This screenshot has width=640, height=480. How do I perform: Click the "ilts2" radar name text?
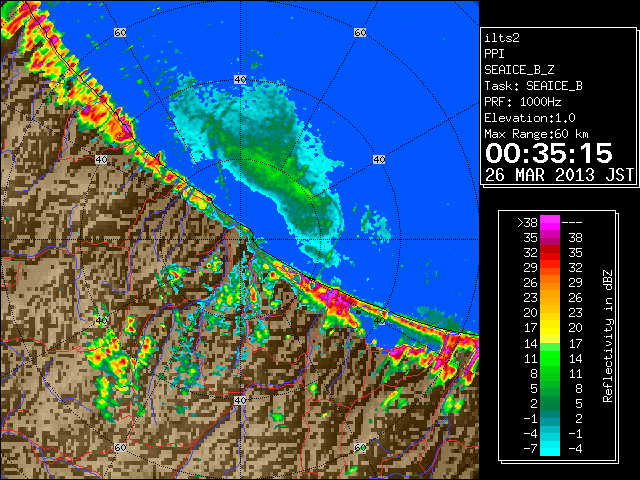(502, 38)
